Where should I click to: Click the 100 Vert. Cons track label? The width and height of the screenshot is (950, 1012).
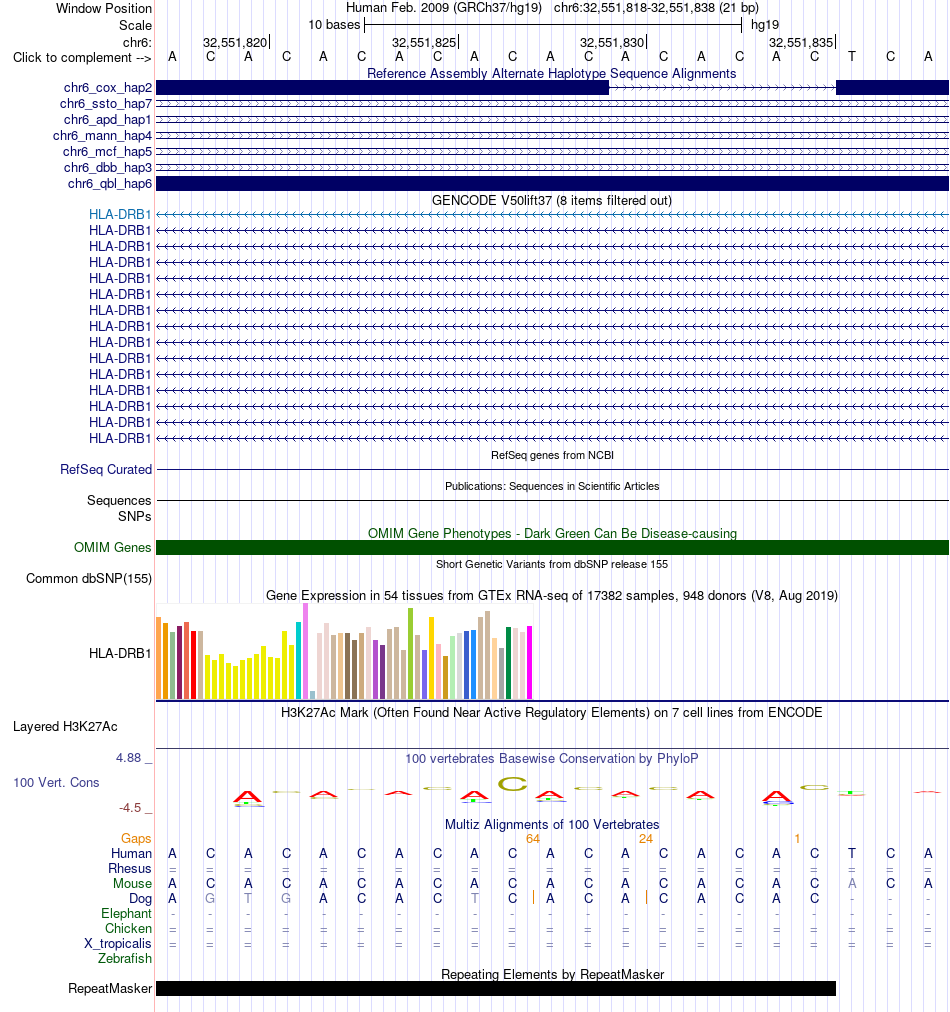pyautogui.click(x=56, y=783)
